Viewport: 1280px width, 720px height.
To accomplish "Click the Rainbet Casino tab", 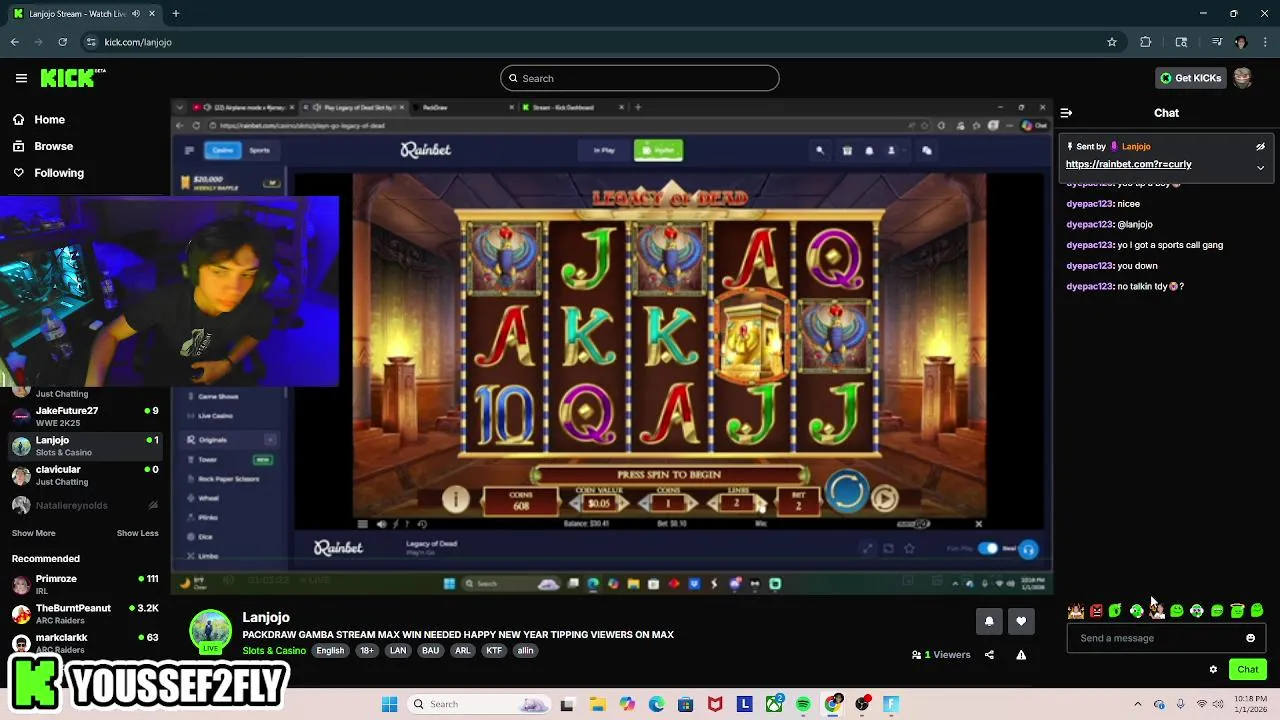I will (222, 150).
